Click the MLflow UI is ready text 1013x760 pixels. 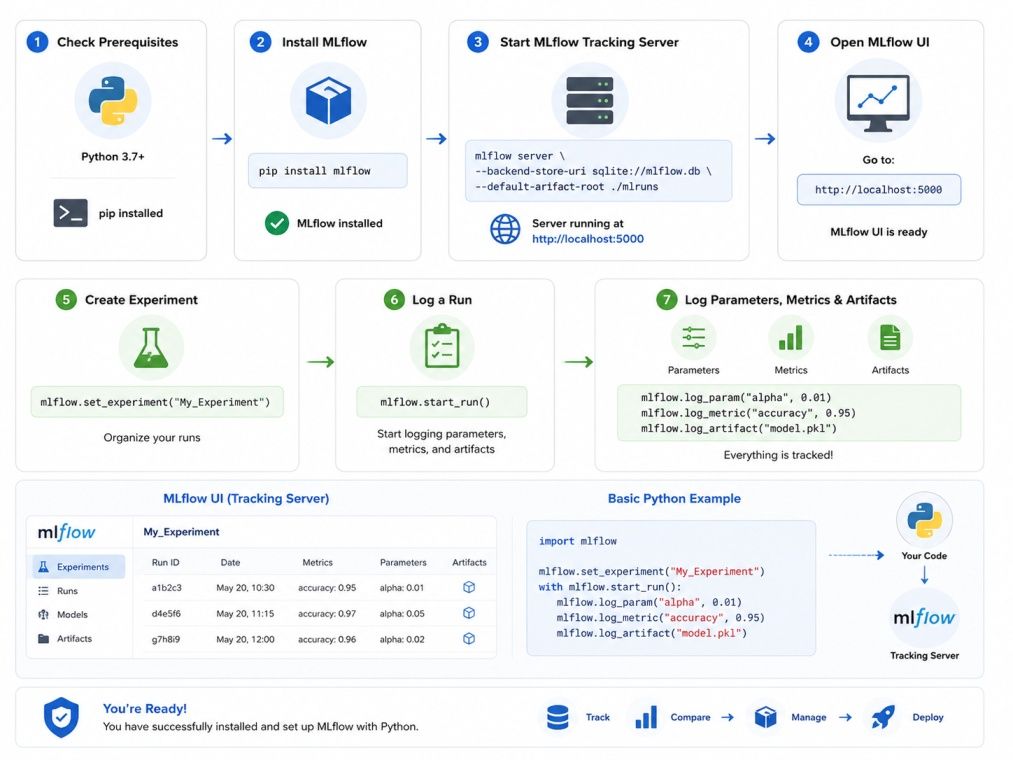coord(879,231)
